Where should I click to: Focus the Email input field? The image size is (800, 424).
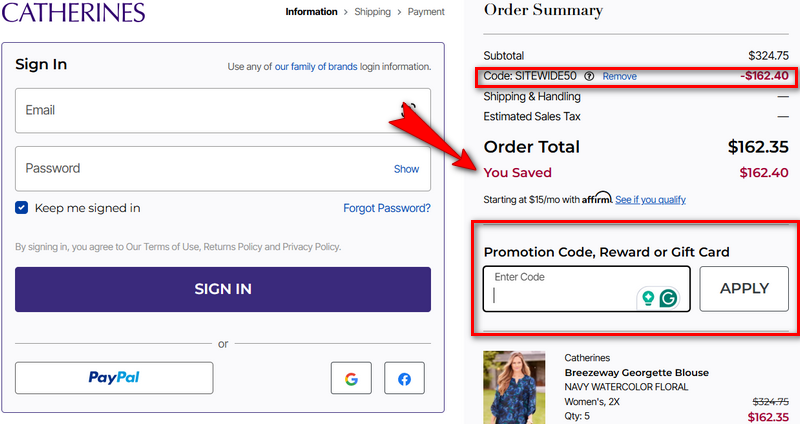pyautogui.click(x=200, y=110)
